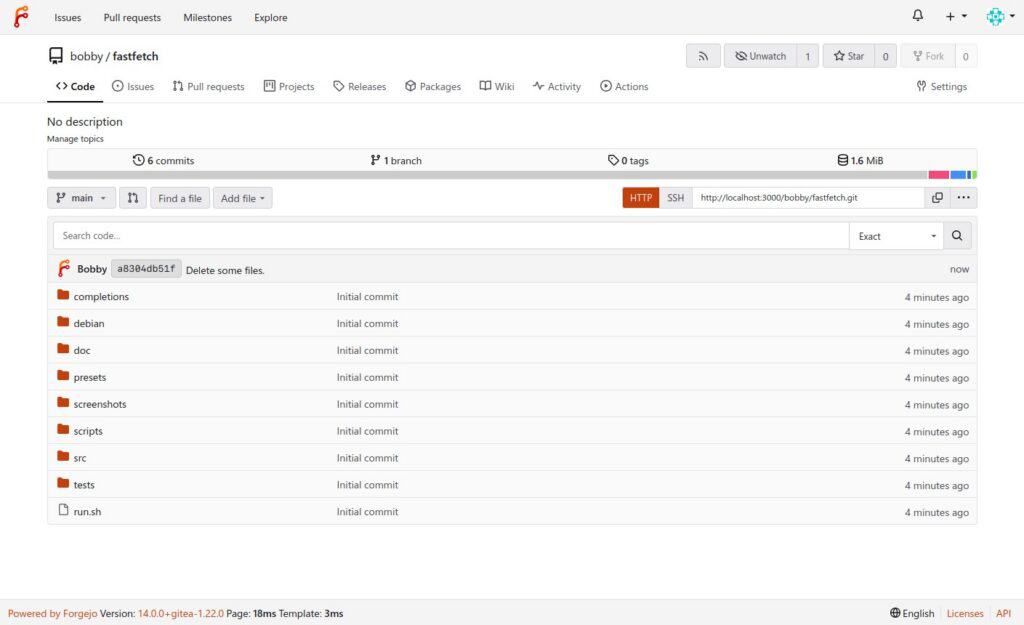This screenshot has width=1024, height=625.
Task: Open the src folder
Action: click(x=80, y=458)
